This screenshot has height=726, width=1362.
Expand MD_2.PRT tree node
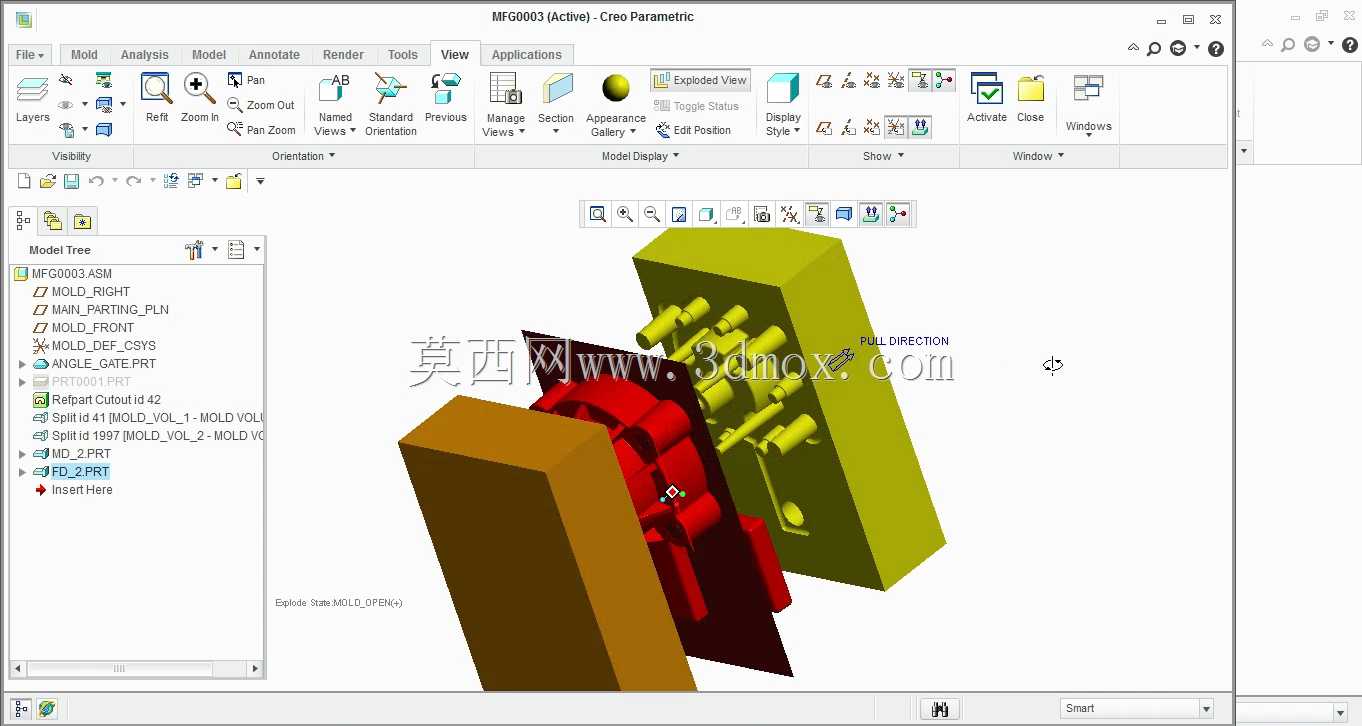(22, 454)
